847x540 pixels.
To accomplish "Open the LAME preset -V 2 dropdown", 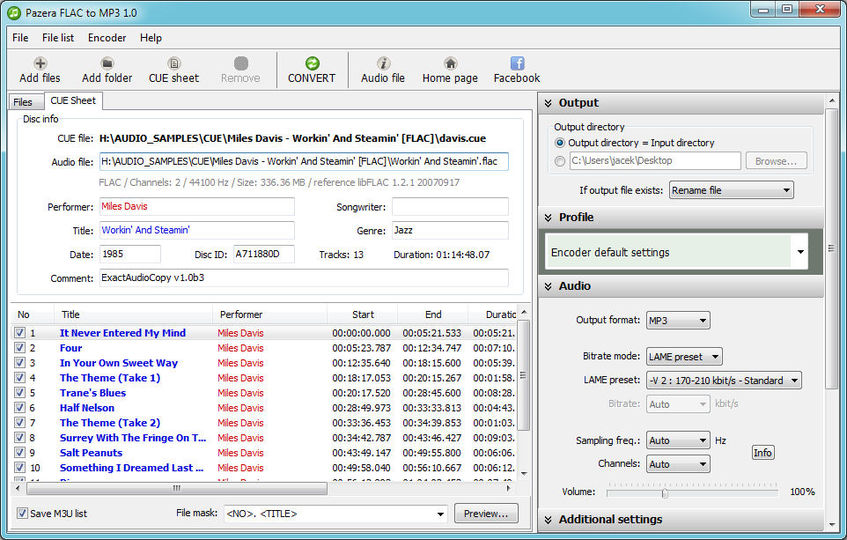I will pyautogui.click(x=724, y=380).
